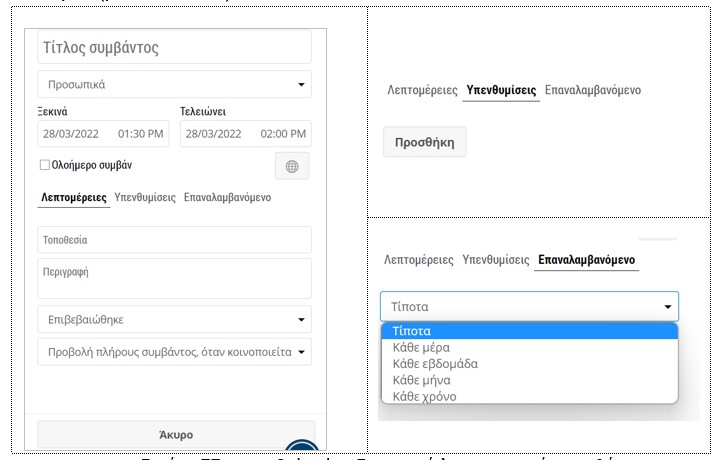Open Υπενθυμίσεις tab in event form
The width and height of the screenshot is (723, 460).
click(145, 198)
